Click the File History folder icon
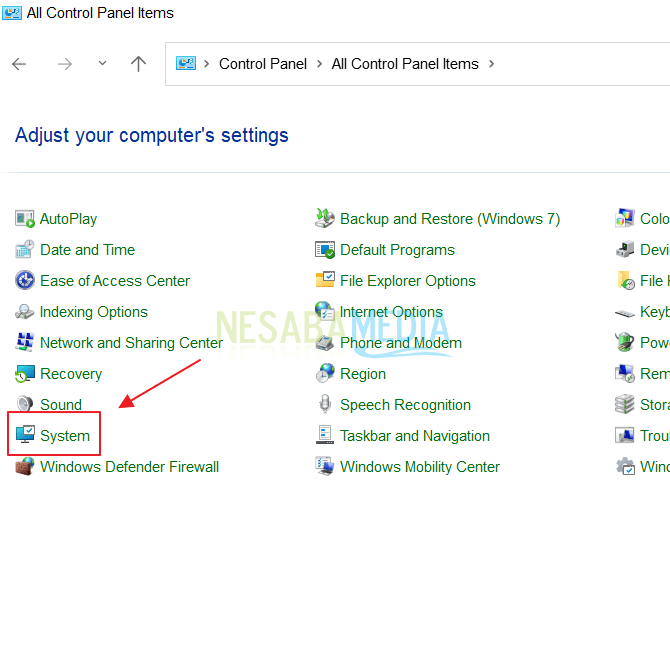The height and width of the screenshot is (670, 670). [x=626, y=281]
